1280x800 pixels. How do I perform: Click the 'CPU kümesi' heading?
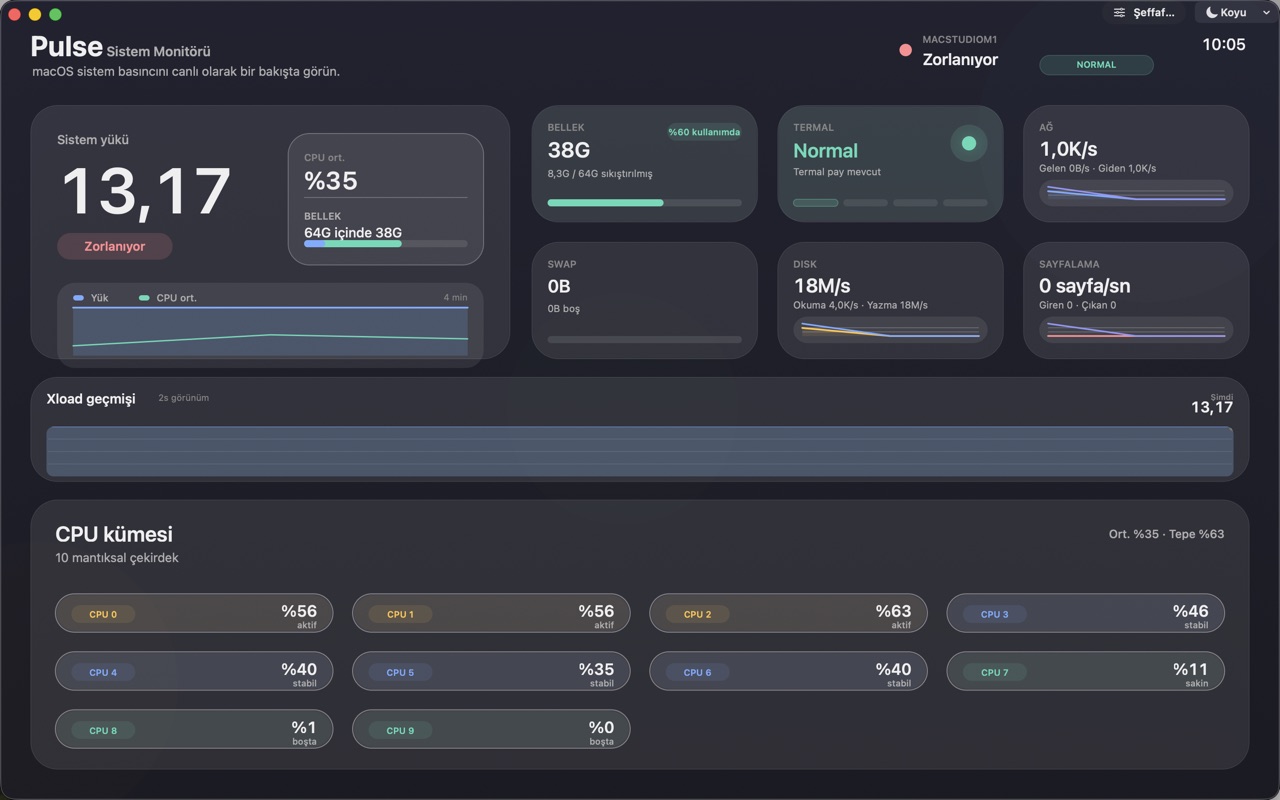(x=114, y=534)
